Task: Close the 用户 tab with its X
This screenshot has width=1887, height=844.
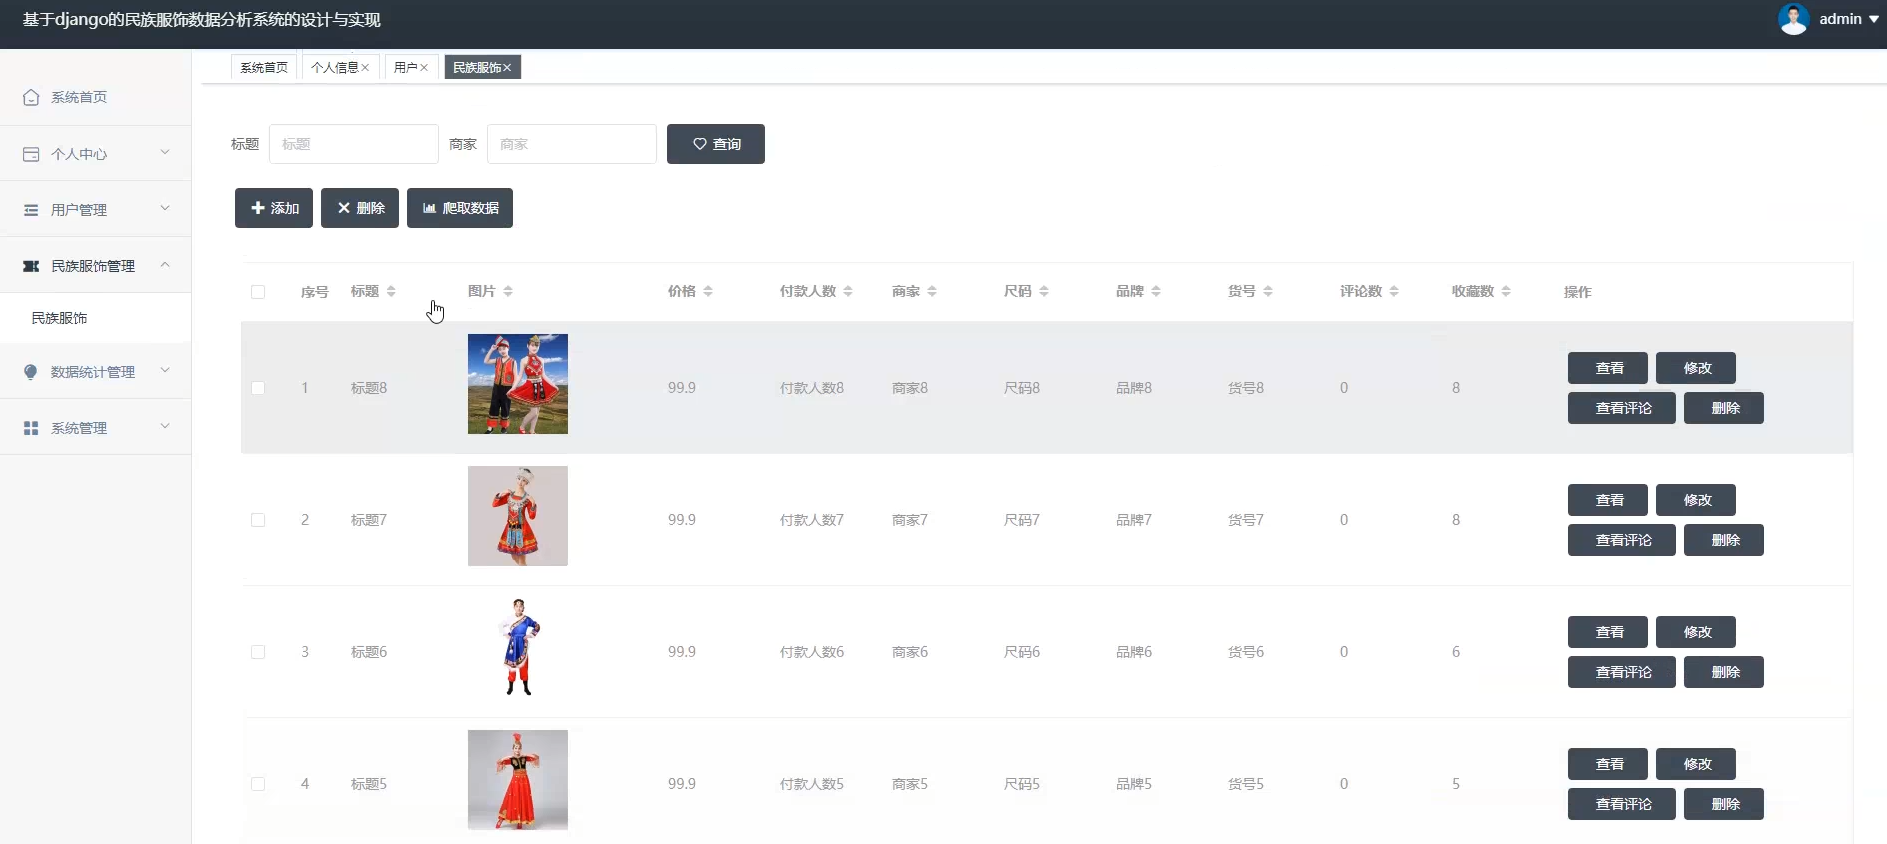Action: 424,68
